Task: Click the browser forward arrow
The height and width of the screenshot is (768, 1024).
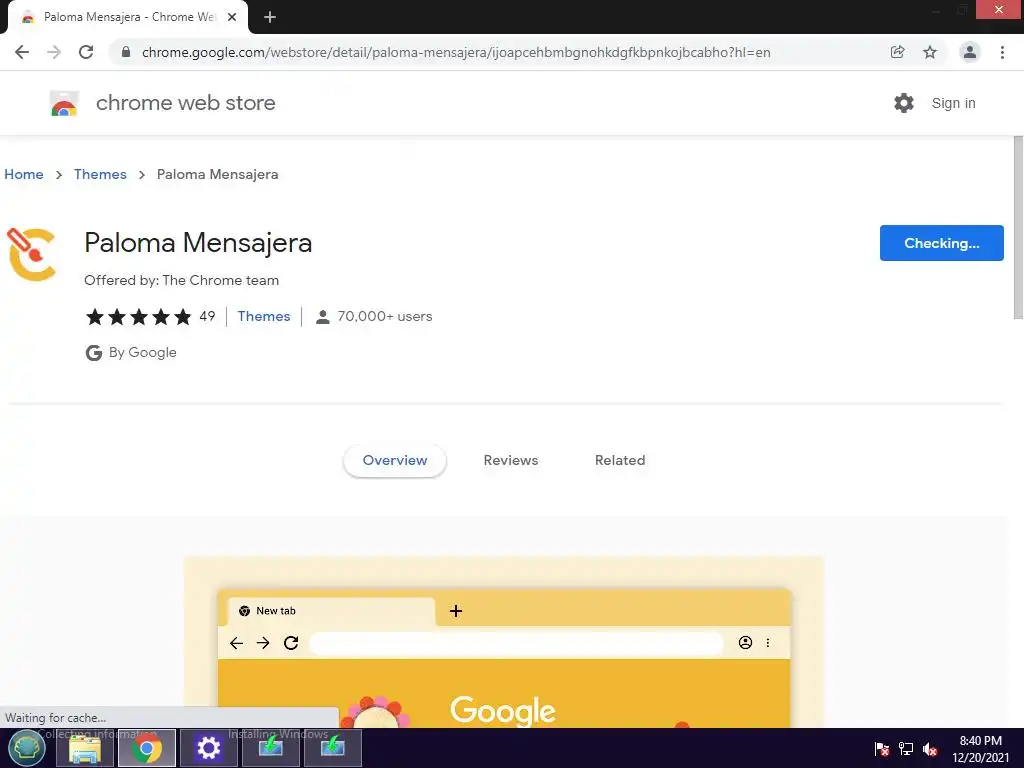Action: click(x=54, y=52)
